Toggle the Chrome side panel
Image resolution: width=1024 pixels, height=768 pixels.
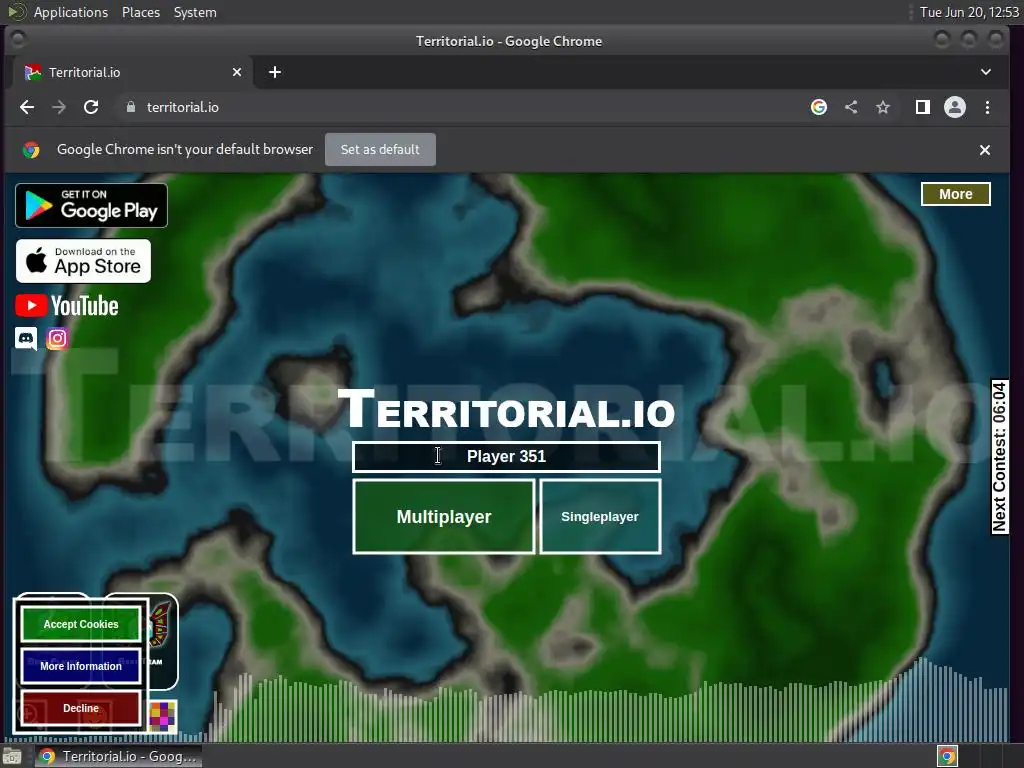[x=923, y=107]
